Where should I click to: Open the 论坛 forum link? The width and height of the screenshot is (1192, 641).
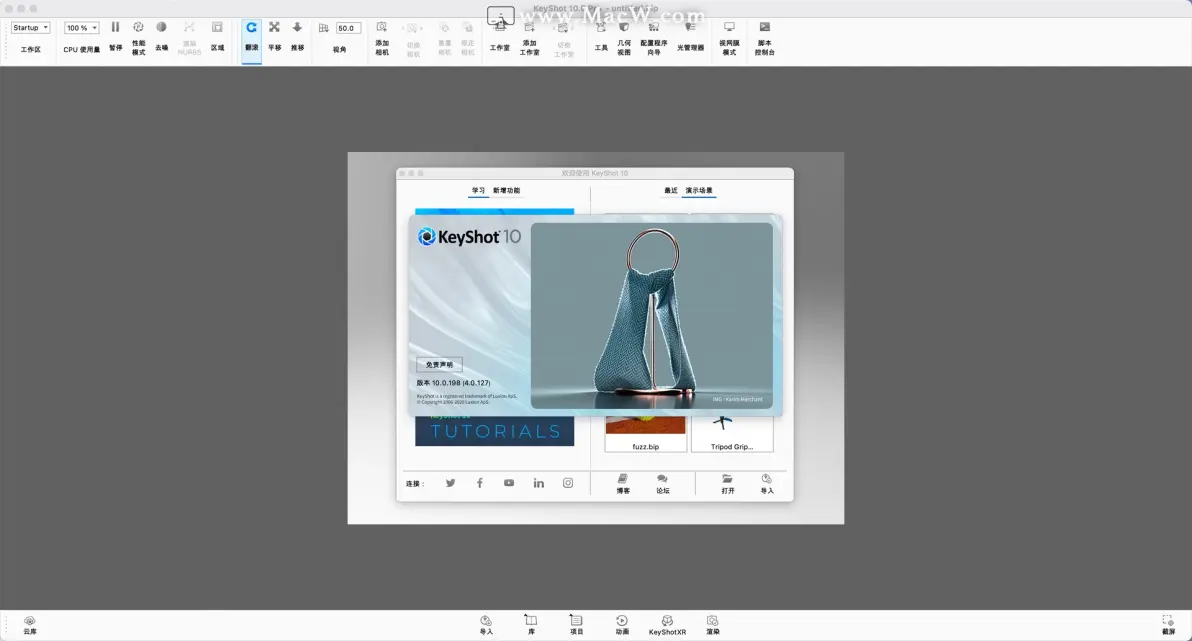[x=663, y=484]
